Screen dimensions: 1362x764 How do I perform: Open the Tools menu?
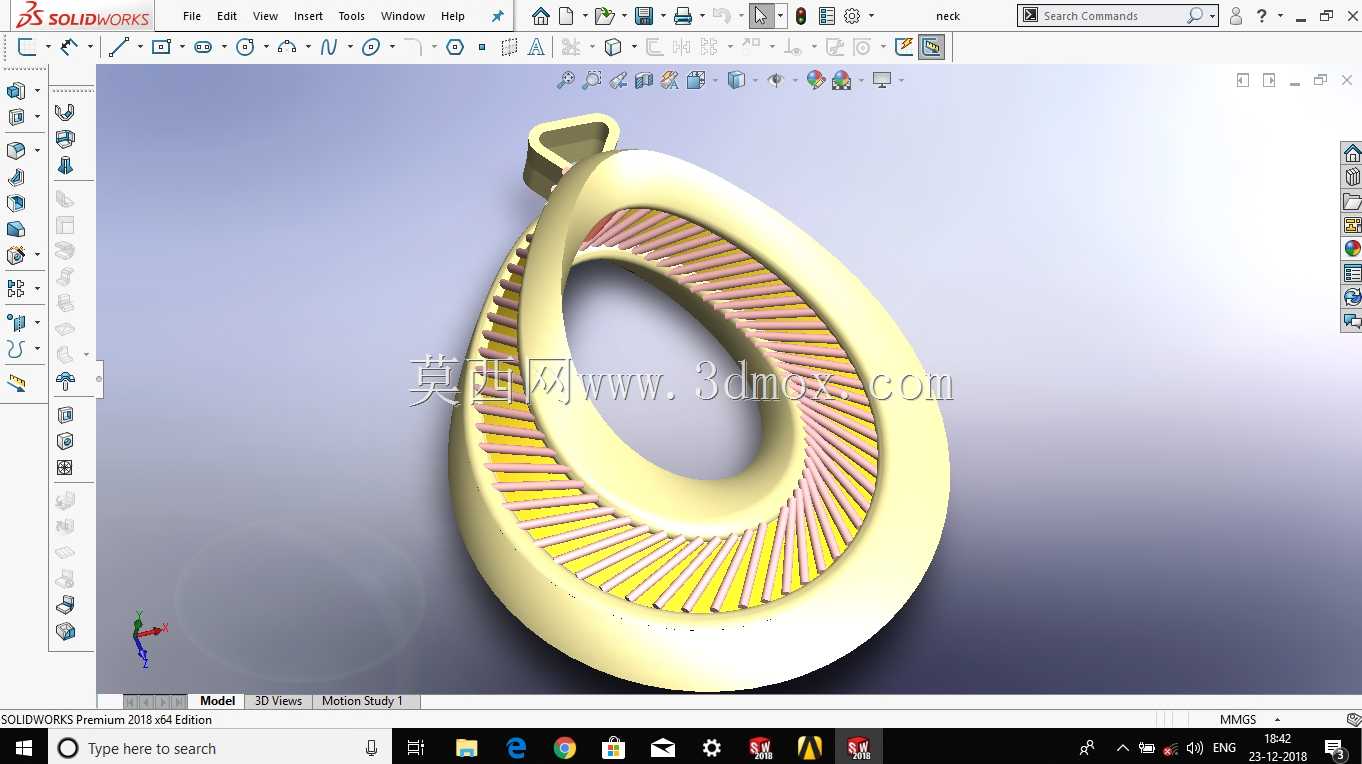coord(352,16)
